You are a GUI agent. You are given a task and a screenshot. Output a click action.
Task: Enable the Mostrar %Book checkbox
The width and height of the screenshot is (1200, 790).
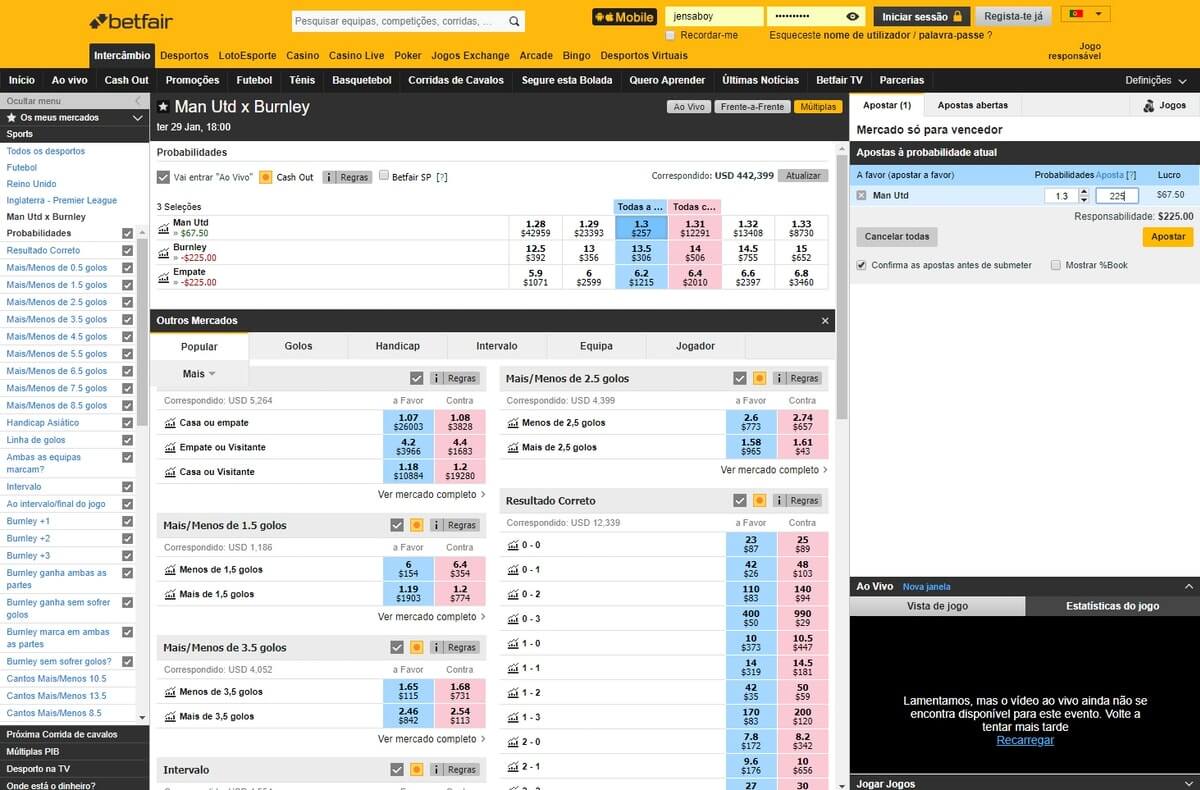coord(1056,265)
